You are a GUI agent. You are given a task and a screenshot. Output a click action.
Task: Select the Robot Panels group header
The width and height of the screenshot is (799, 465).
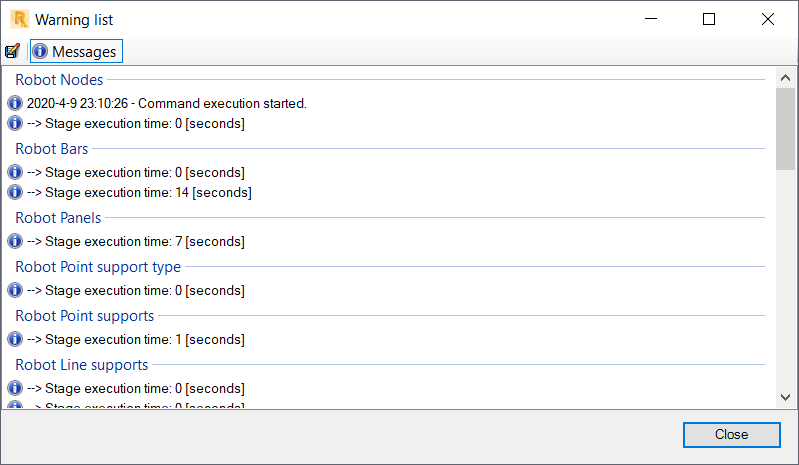click(x=58, y=217)
